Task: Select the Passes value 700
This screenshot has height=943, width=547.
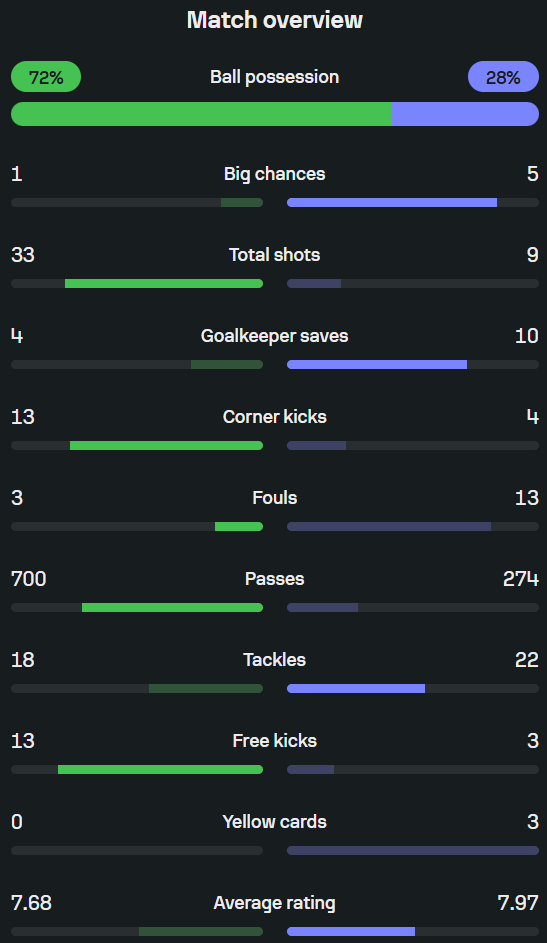Action: tap(28, 579)
